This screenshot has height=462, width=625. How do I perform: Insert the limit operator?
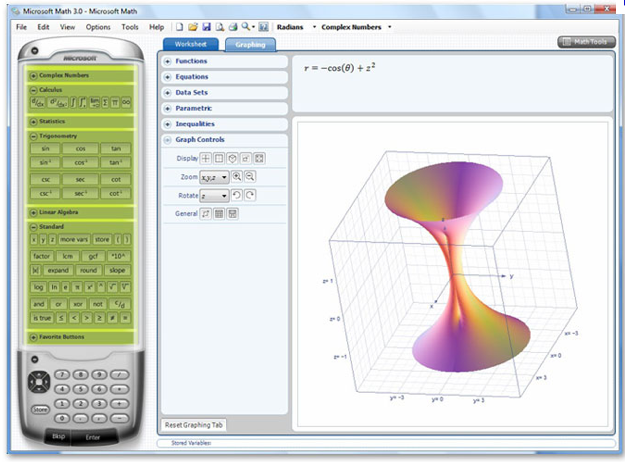(94, 102)
